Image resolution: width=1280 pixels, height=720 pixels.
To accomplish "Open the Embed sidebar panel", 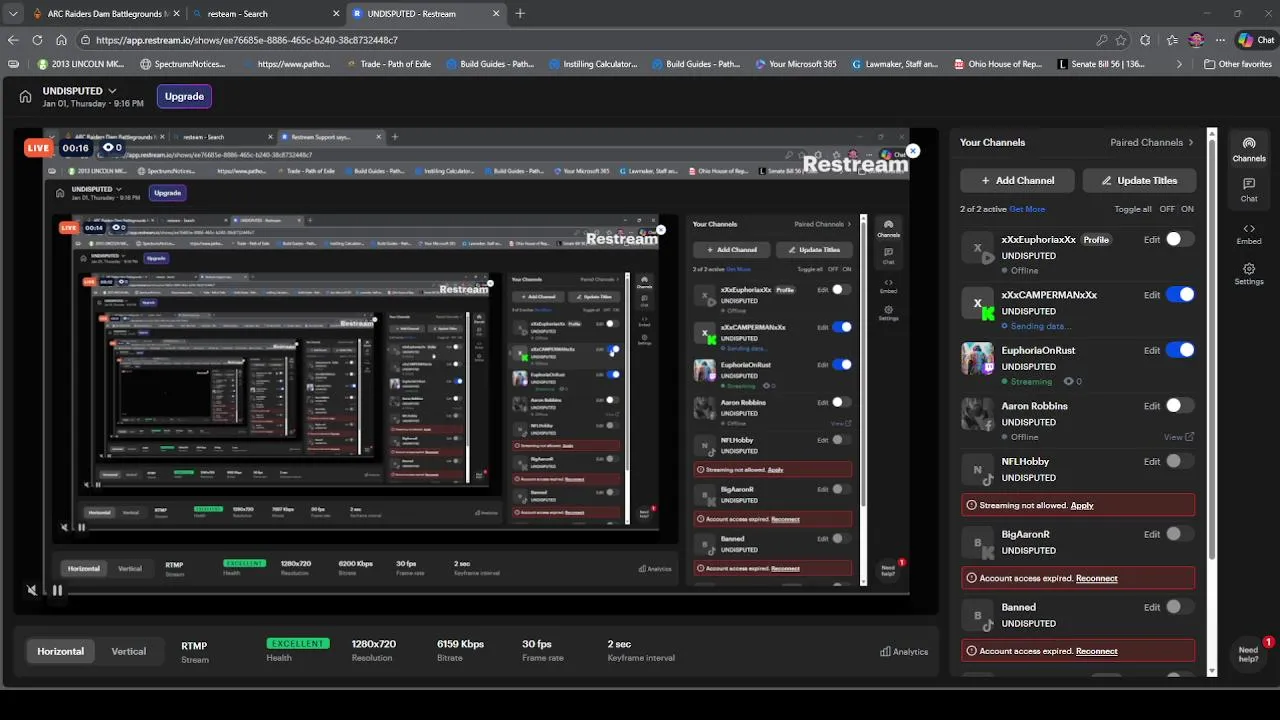I will [1248, 234].
